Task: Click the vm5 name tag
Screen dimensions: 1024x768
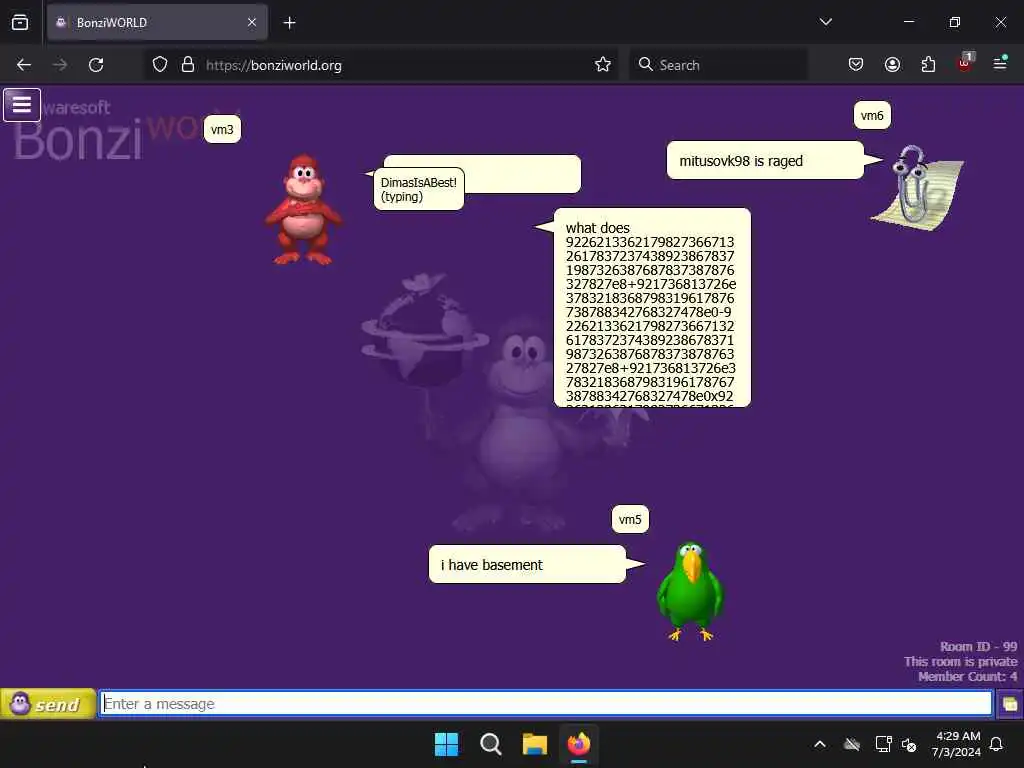Action: 630,520
